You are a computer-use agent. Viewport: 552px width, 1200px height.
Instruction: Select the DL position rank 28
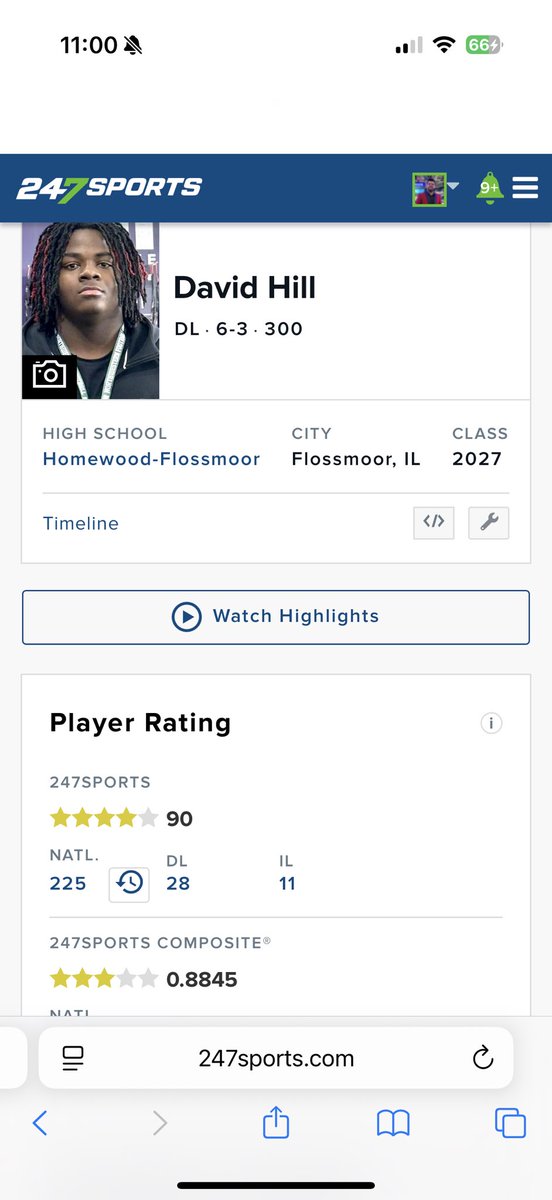click(x=178, y=883)
